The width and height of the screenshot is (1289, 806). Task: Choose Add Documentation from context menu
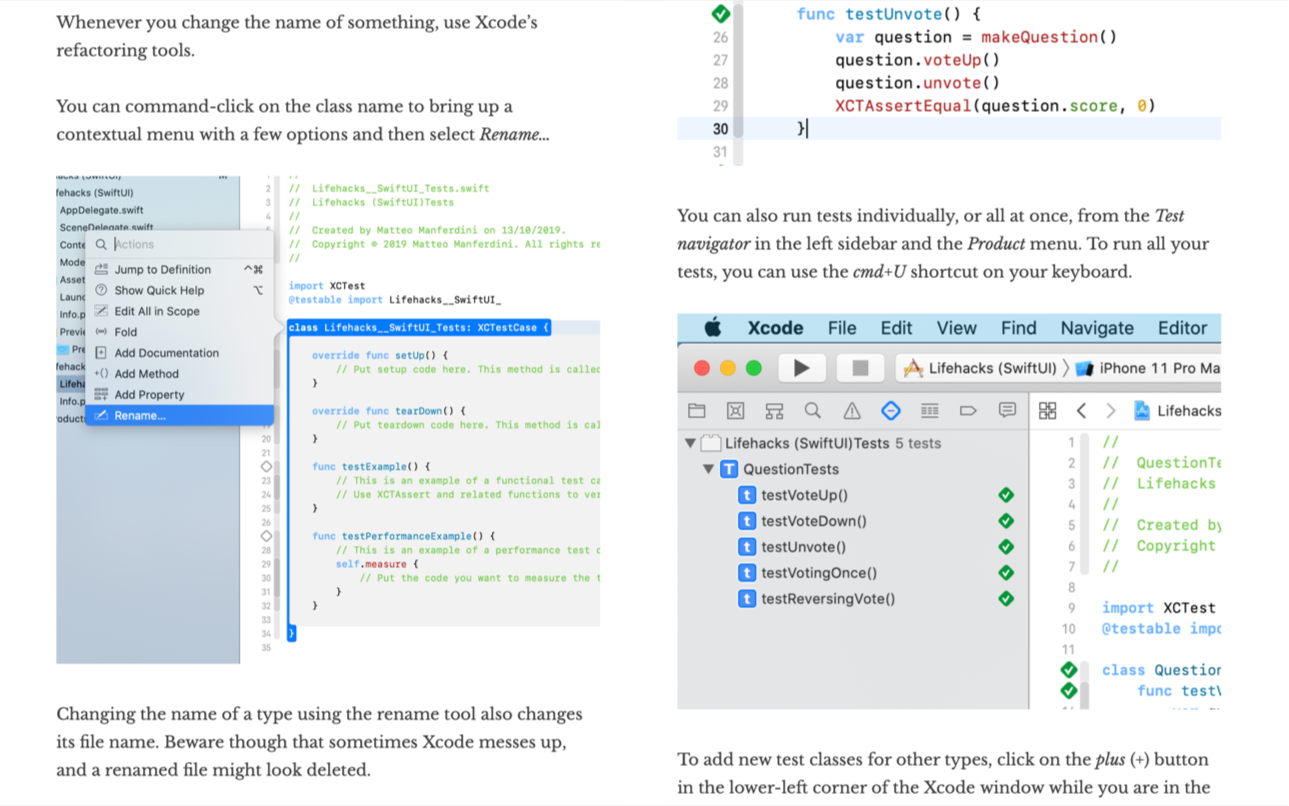click(180, 353)
